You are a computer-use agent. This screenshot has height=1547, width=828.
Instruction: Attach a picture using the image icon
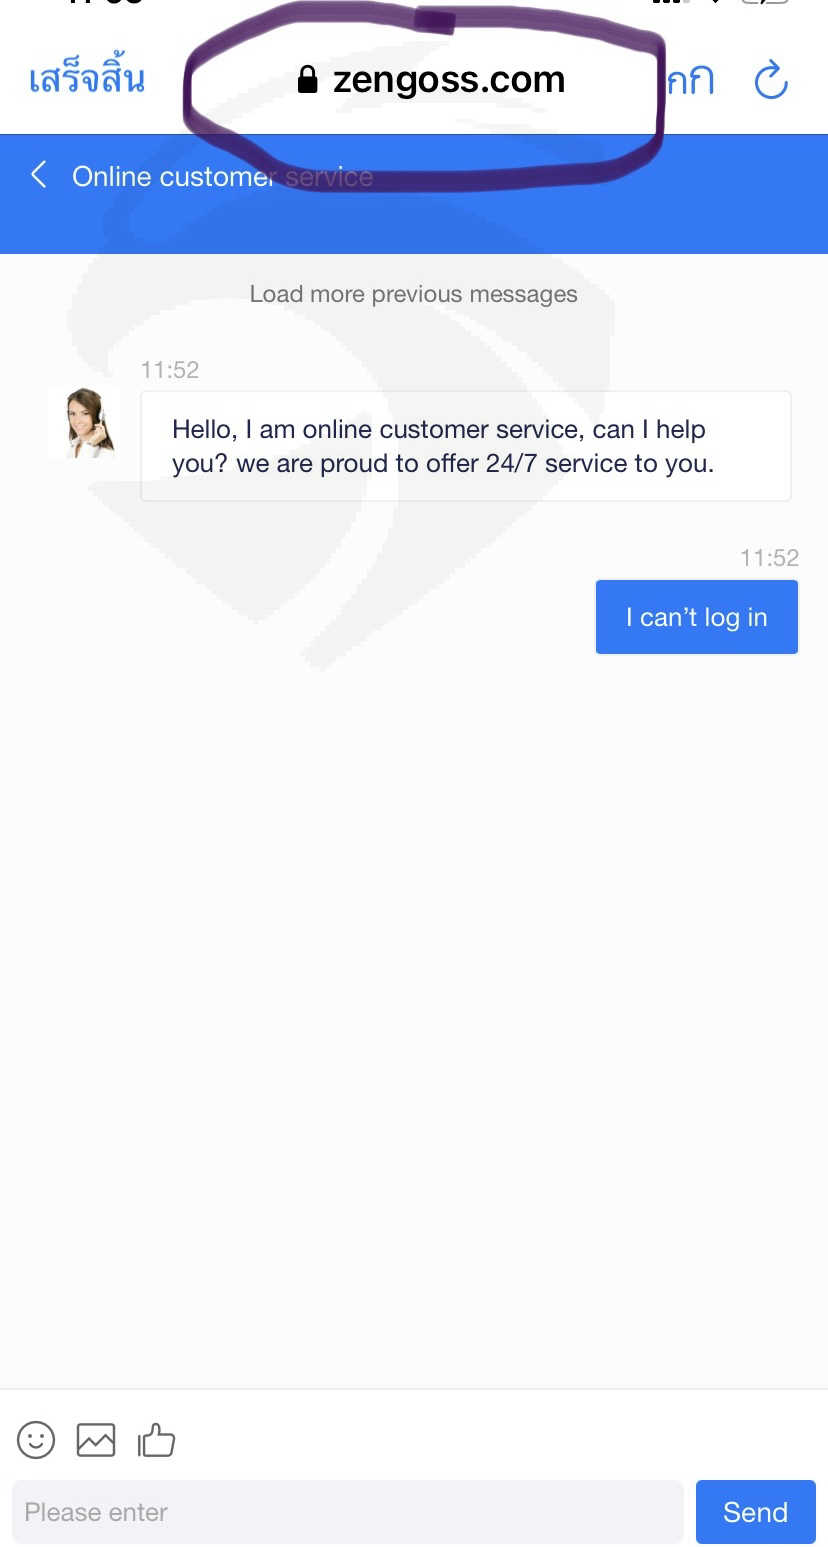(96, 1440)
